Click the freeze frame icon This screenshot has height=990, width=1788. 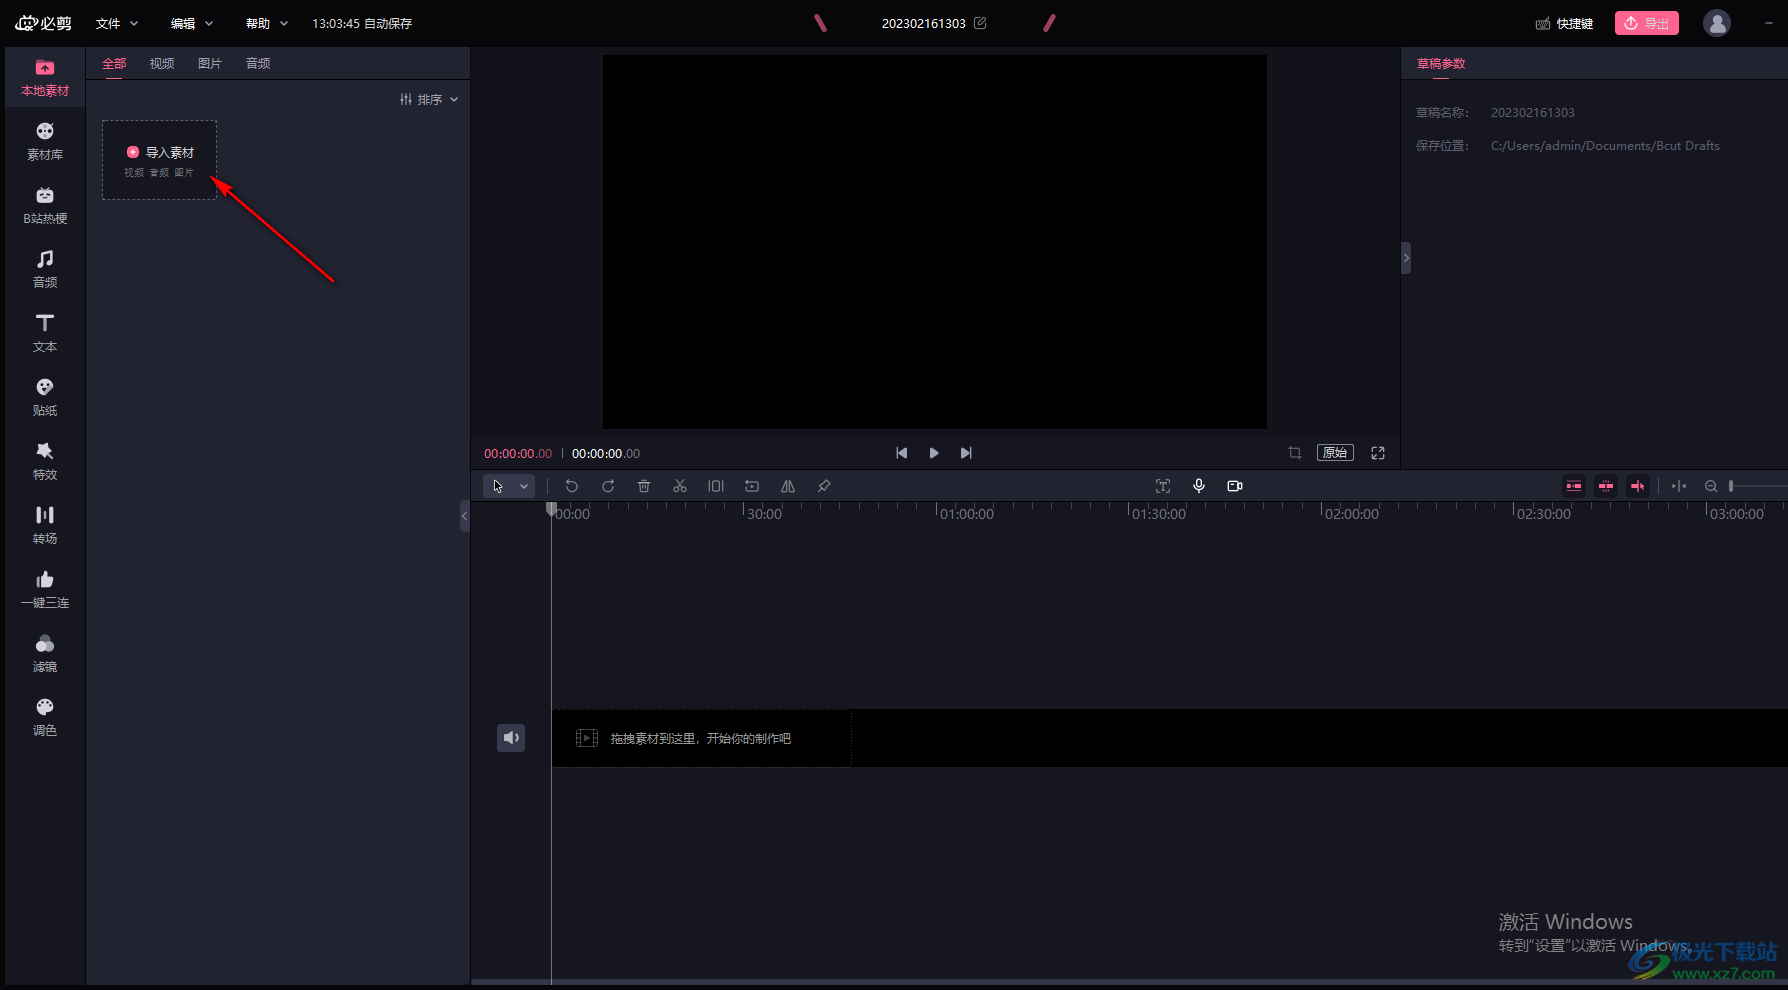click(x=716, y=486)
